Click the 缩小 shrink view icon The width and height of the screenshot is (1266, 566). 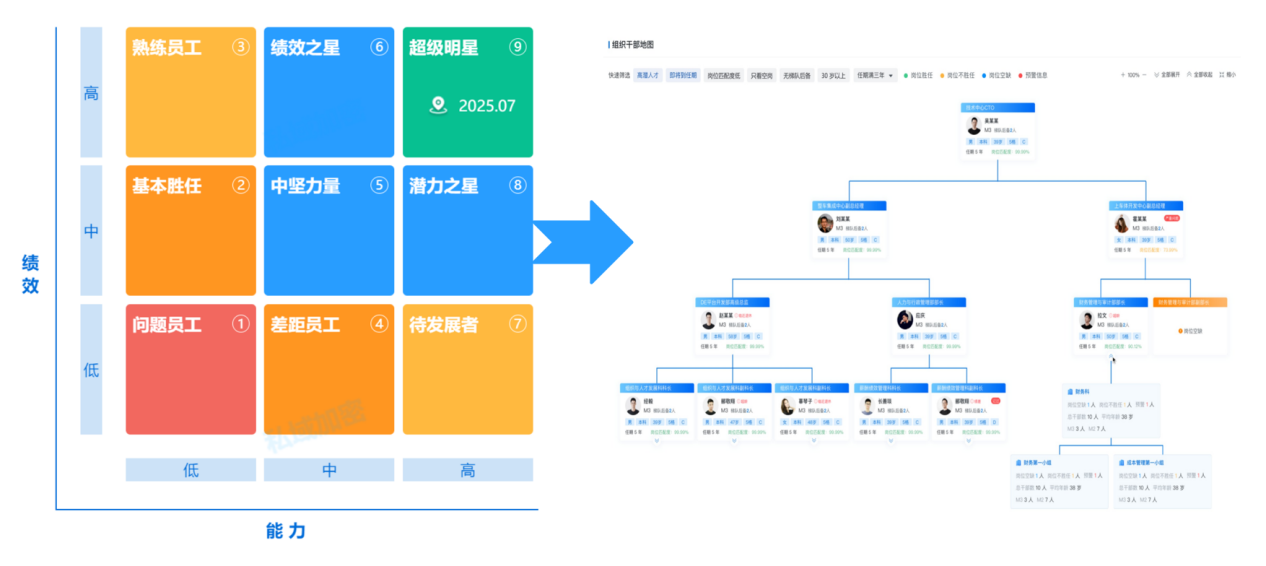pos(1222,75)
